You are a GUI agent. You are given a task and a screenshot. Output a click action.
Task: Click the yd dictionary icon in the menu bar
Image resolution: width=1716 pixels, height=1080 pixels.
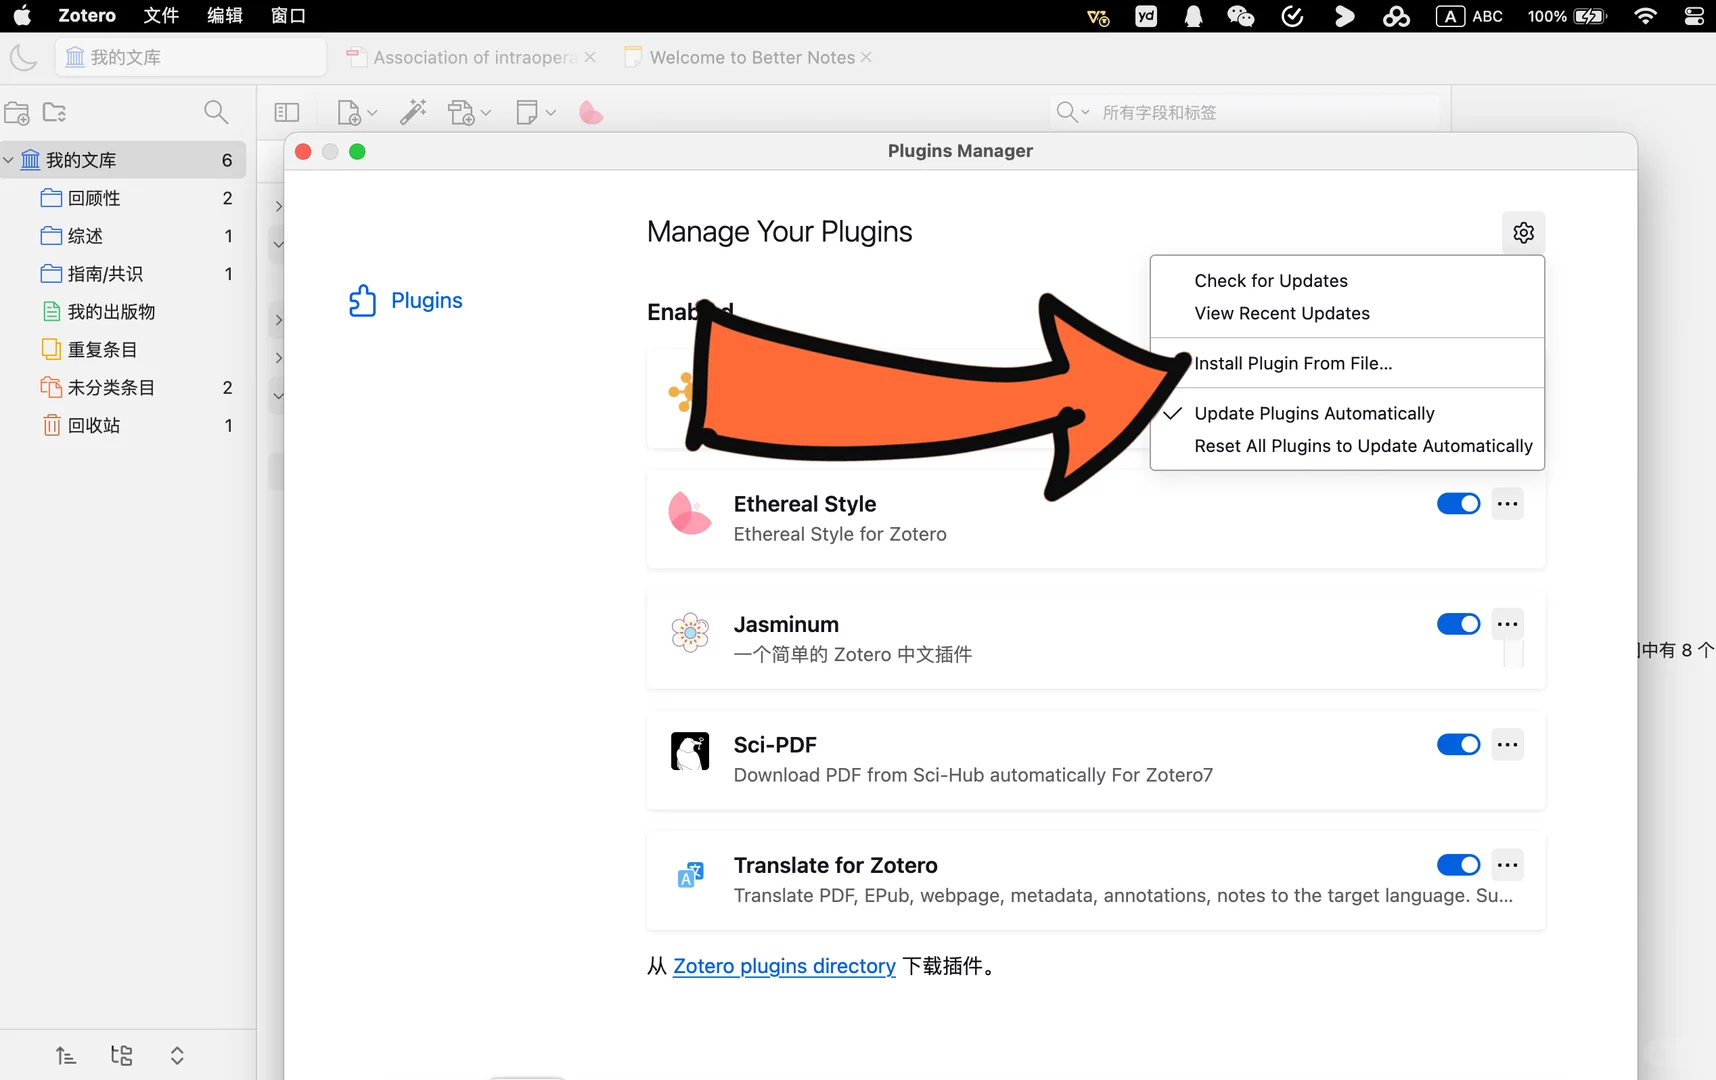tap(1146, 16)
